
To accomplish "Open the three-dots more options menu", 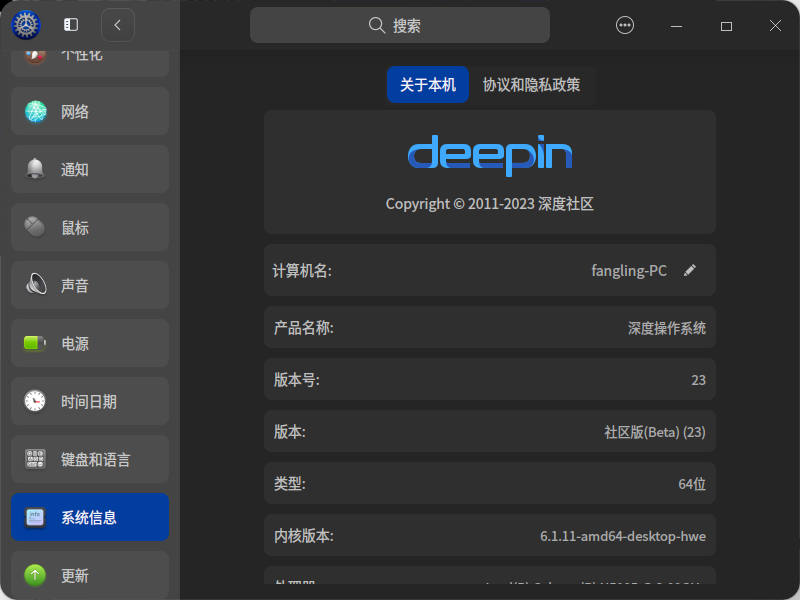I will [624, 25].
